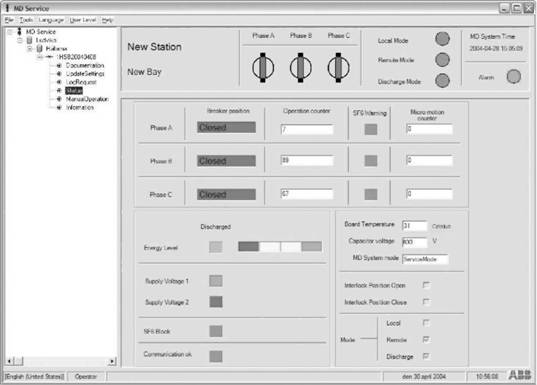Click the Ludvika station database icon

29,40
